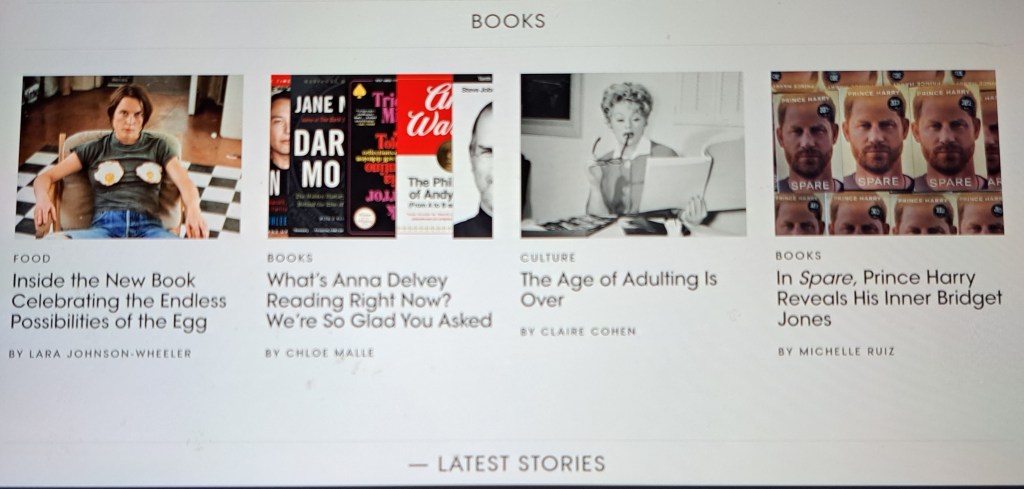The width and height of the screenshot is (1024, 489).
Task: Select BOOKS category above Anna Delvey headline
Action: [x=290, y=258]
